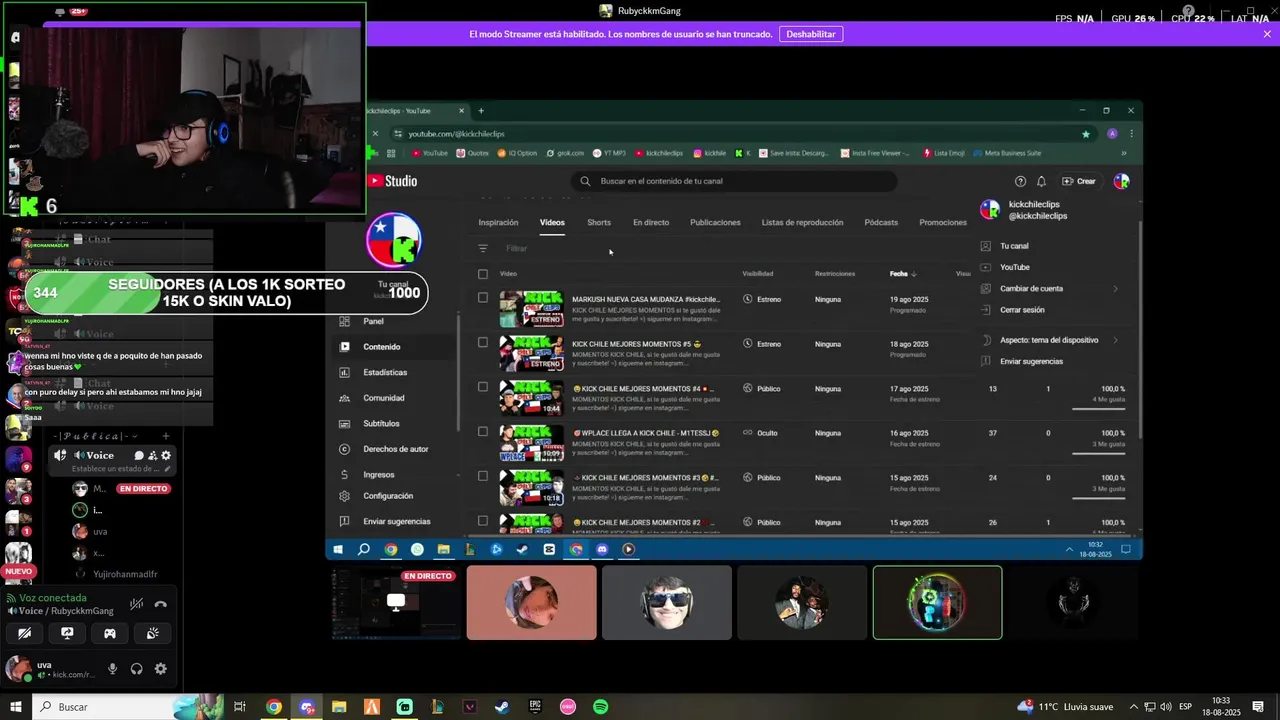This screenshot has width=1280, height=720.
Task: Open the Quotex bookmark
Action: (x=472, y=153)
